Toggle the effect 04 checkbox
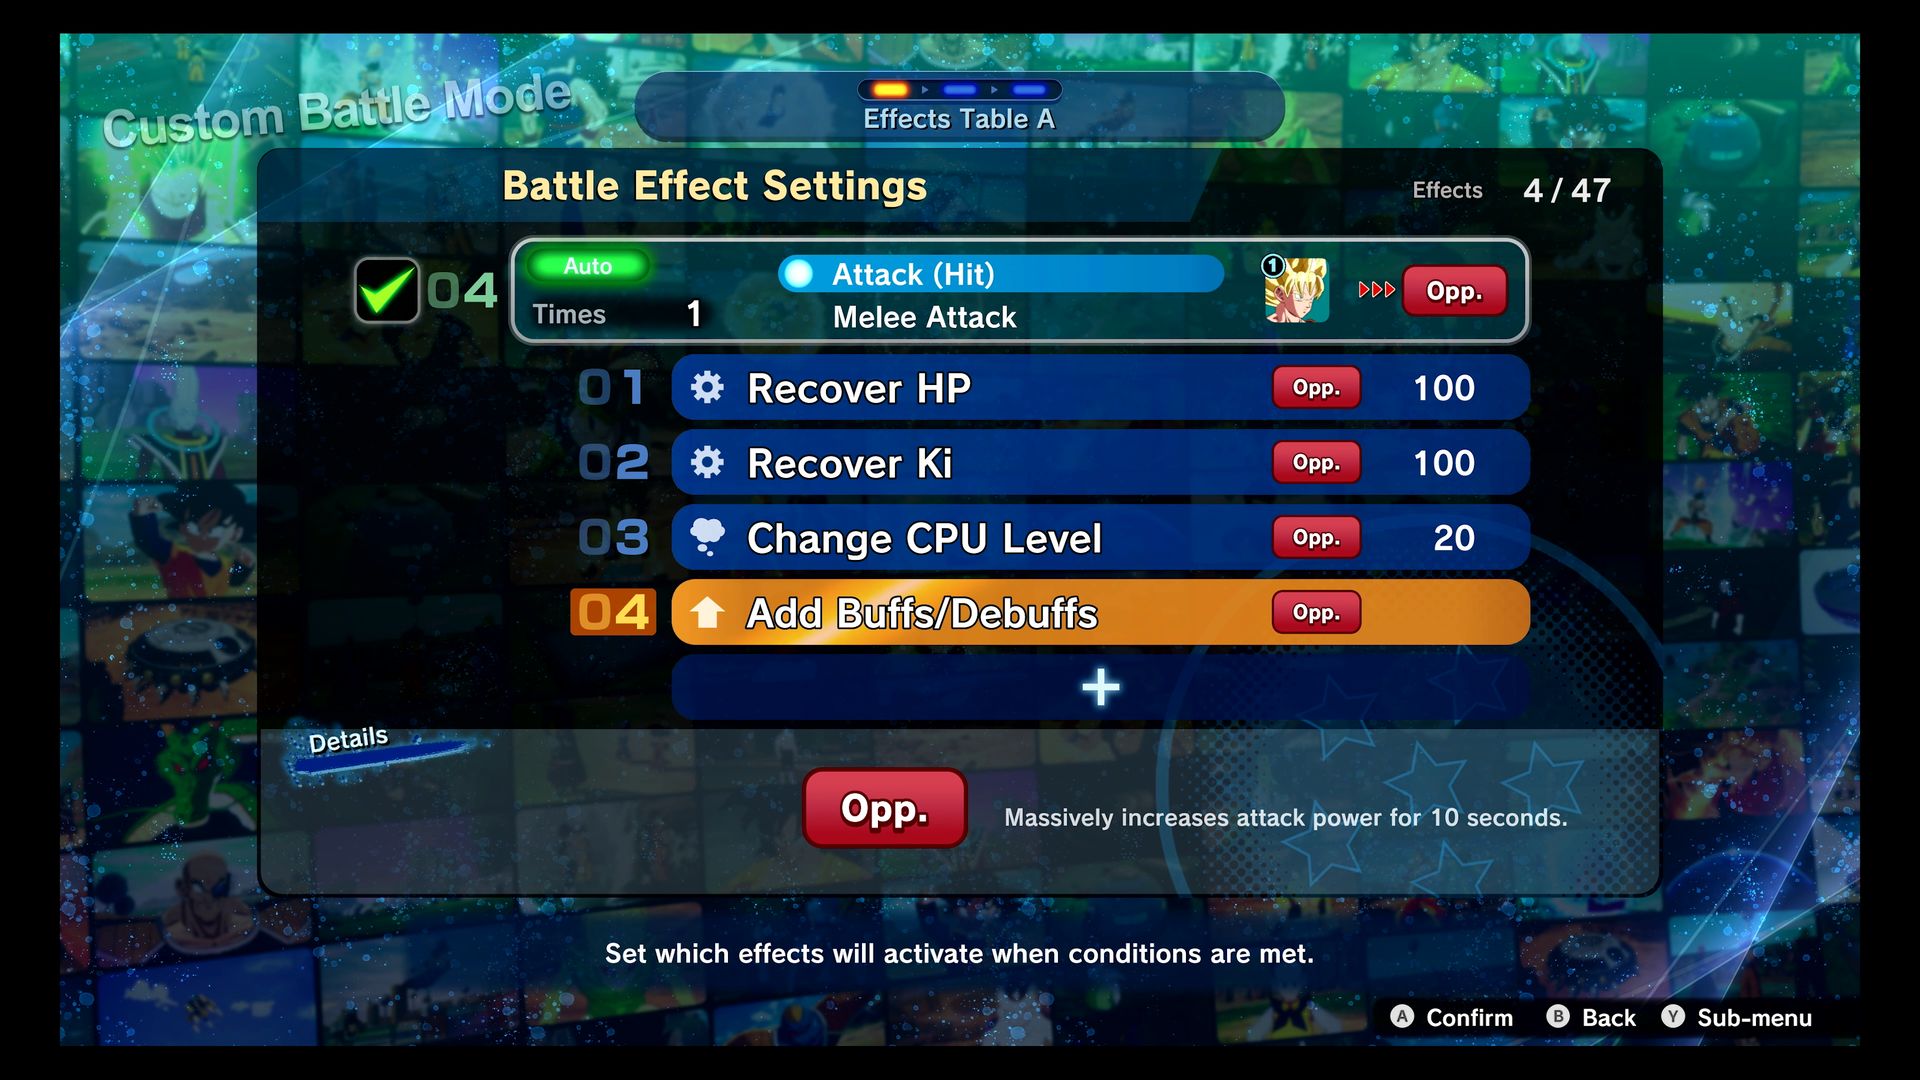Screen dimensions: 1920x1080 386,289
